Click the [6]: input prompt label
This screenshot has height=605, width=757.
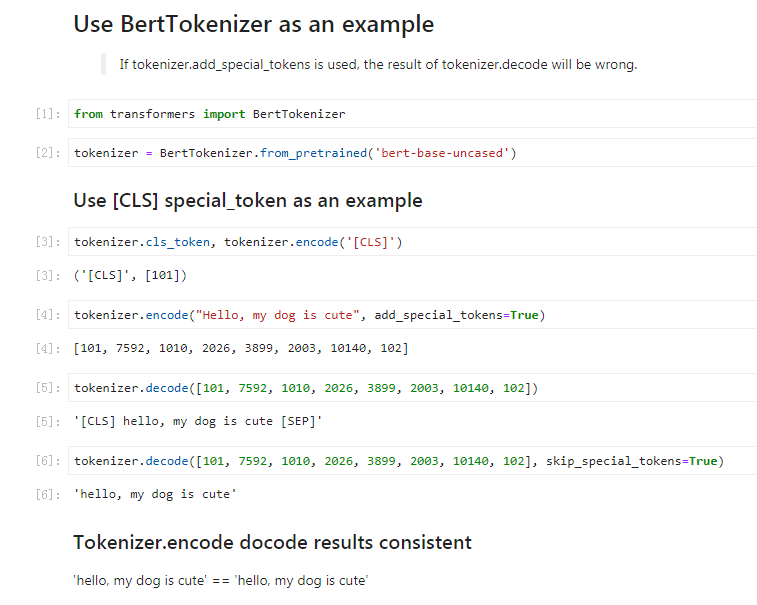pos(48,461)
